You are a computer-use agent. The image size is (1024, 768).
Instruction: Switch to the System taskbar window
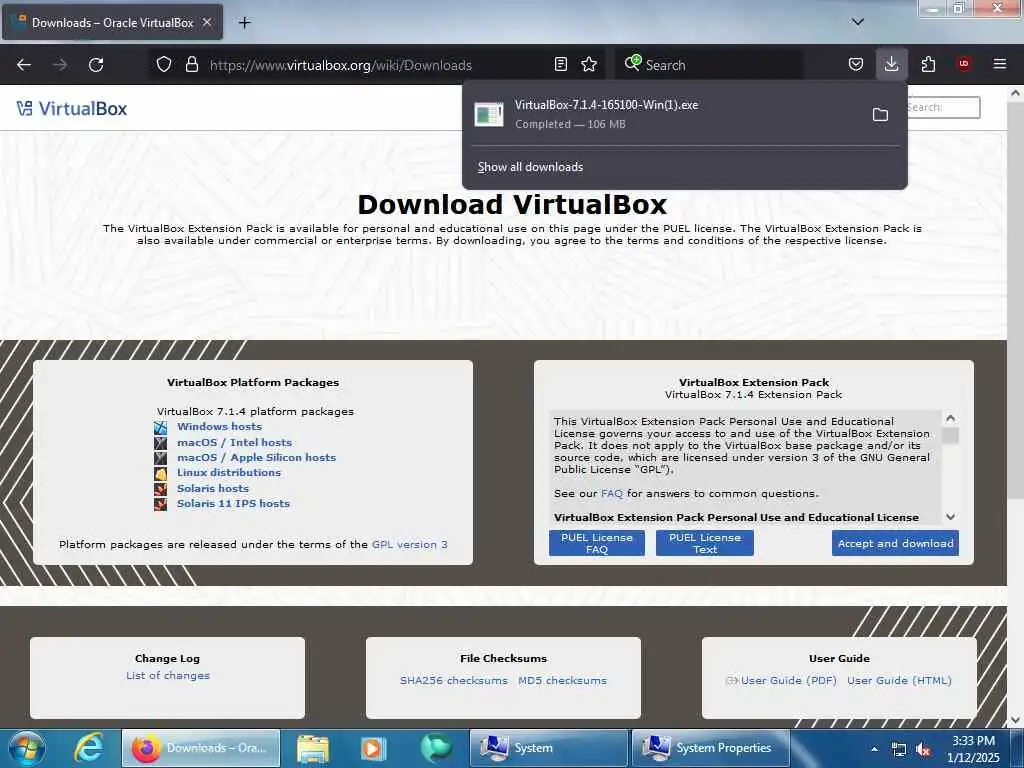tap(548, 748)
